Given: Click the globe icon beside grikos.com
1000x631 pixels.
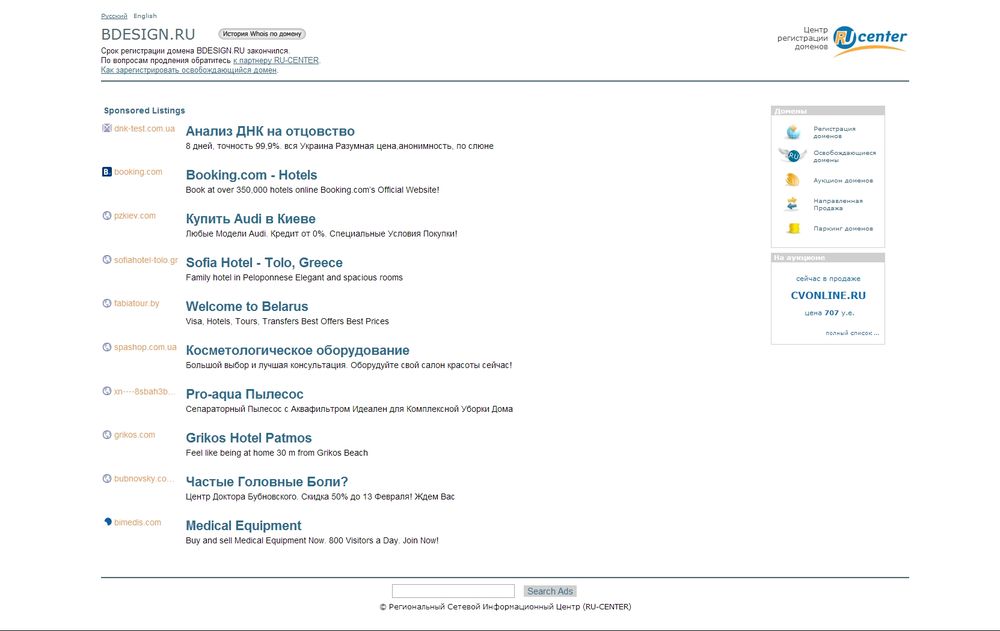Looking at the screenshot, I should pyautogui.click(x=107, y=434).
